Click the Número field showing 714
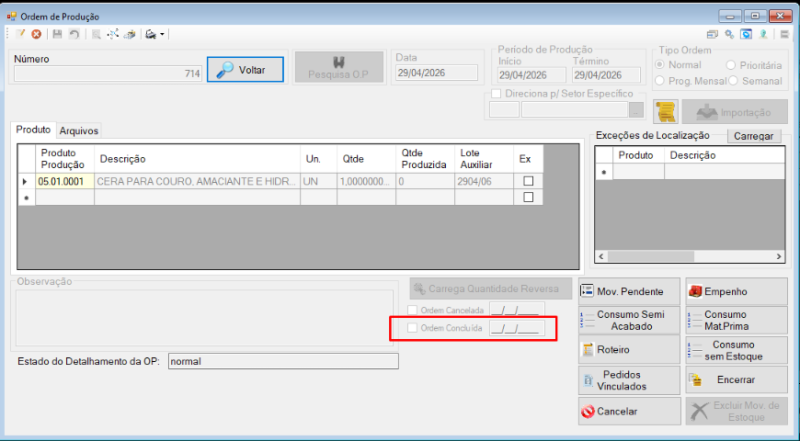800x441 pixels. [108, 74]
